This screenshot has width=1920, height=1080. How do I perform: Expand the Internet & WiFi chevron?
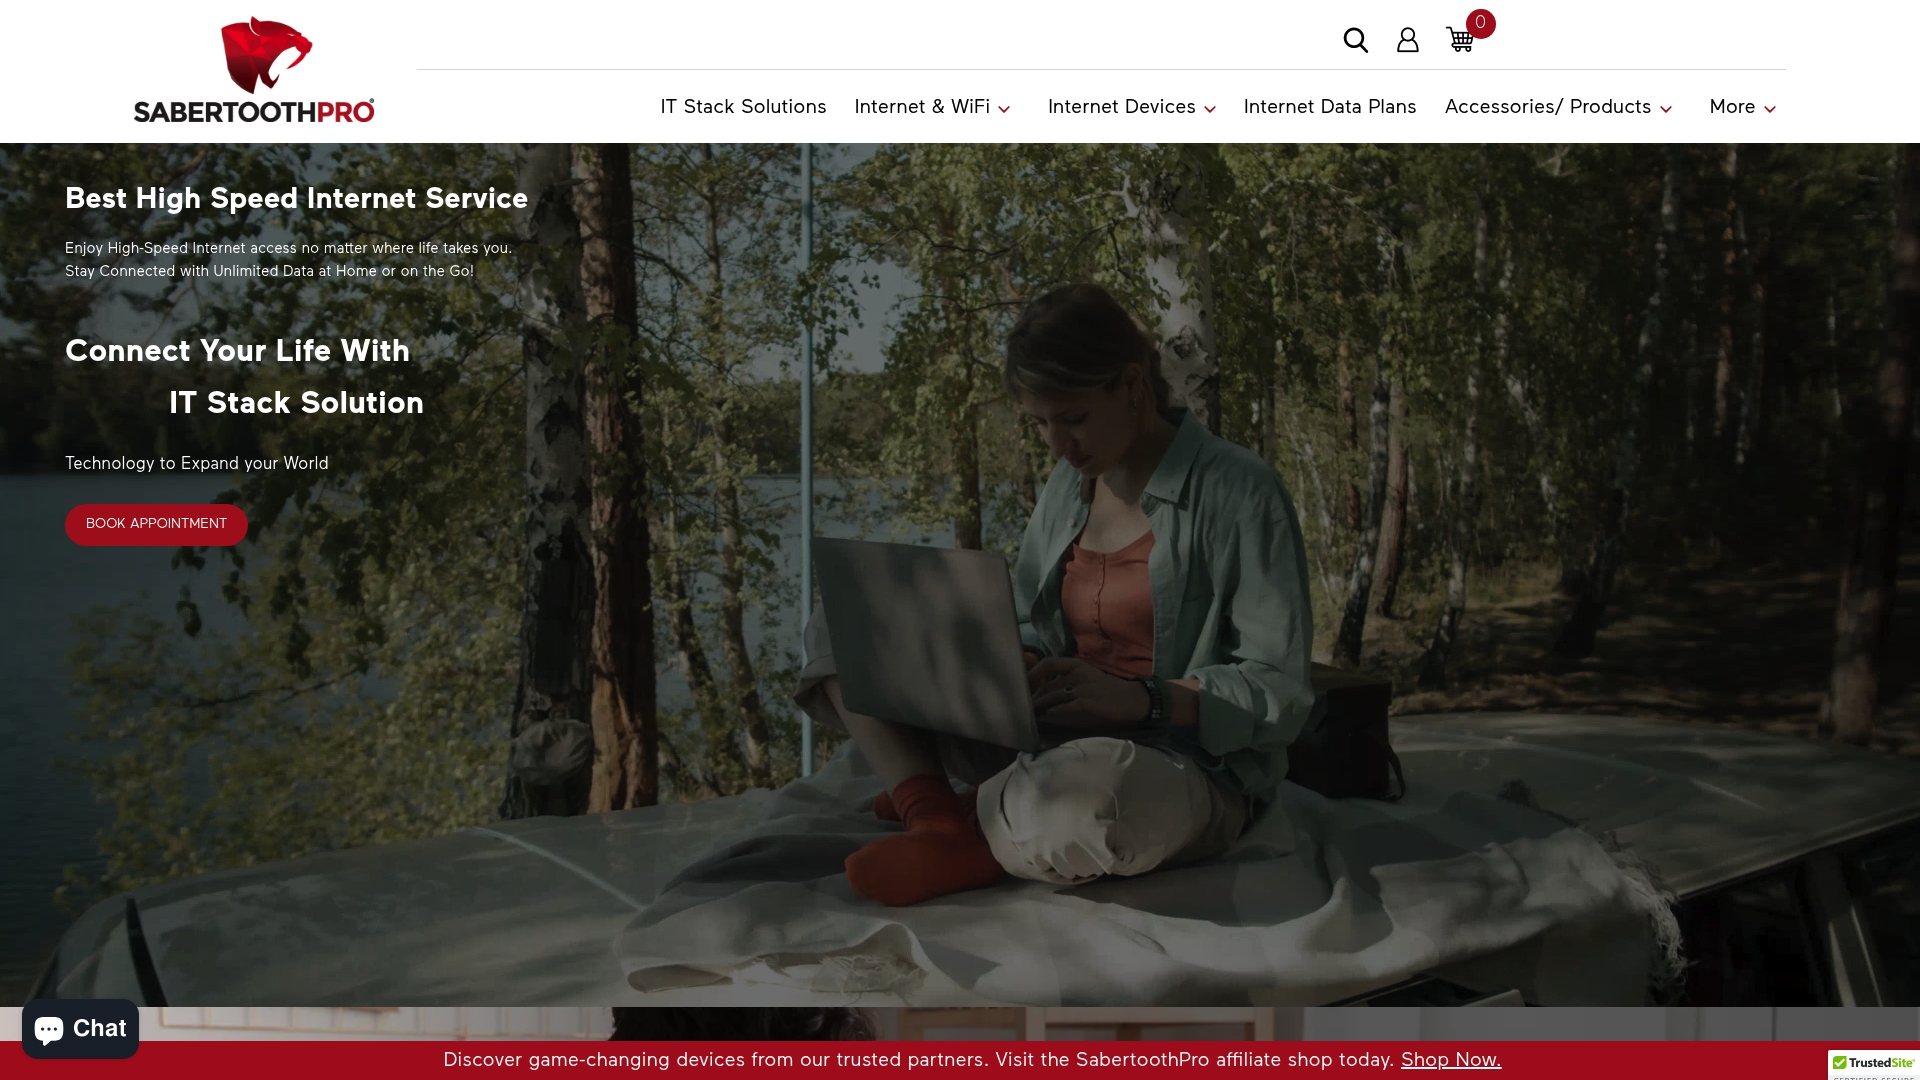(x=1004, y=109)
